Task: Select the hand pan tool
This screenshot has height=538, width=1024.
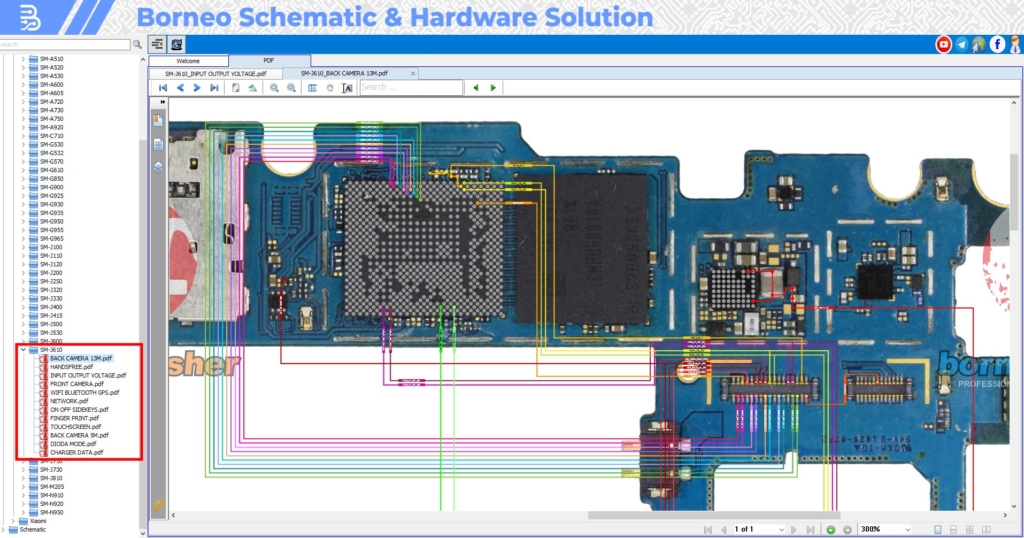Action: tap(330, 87)
